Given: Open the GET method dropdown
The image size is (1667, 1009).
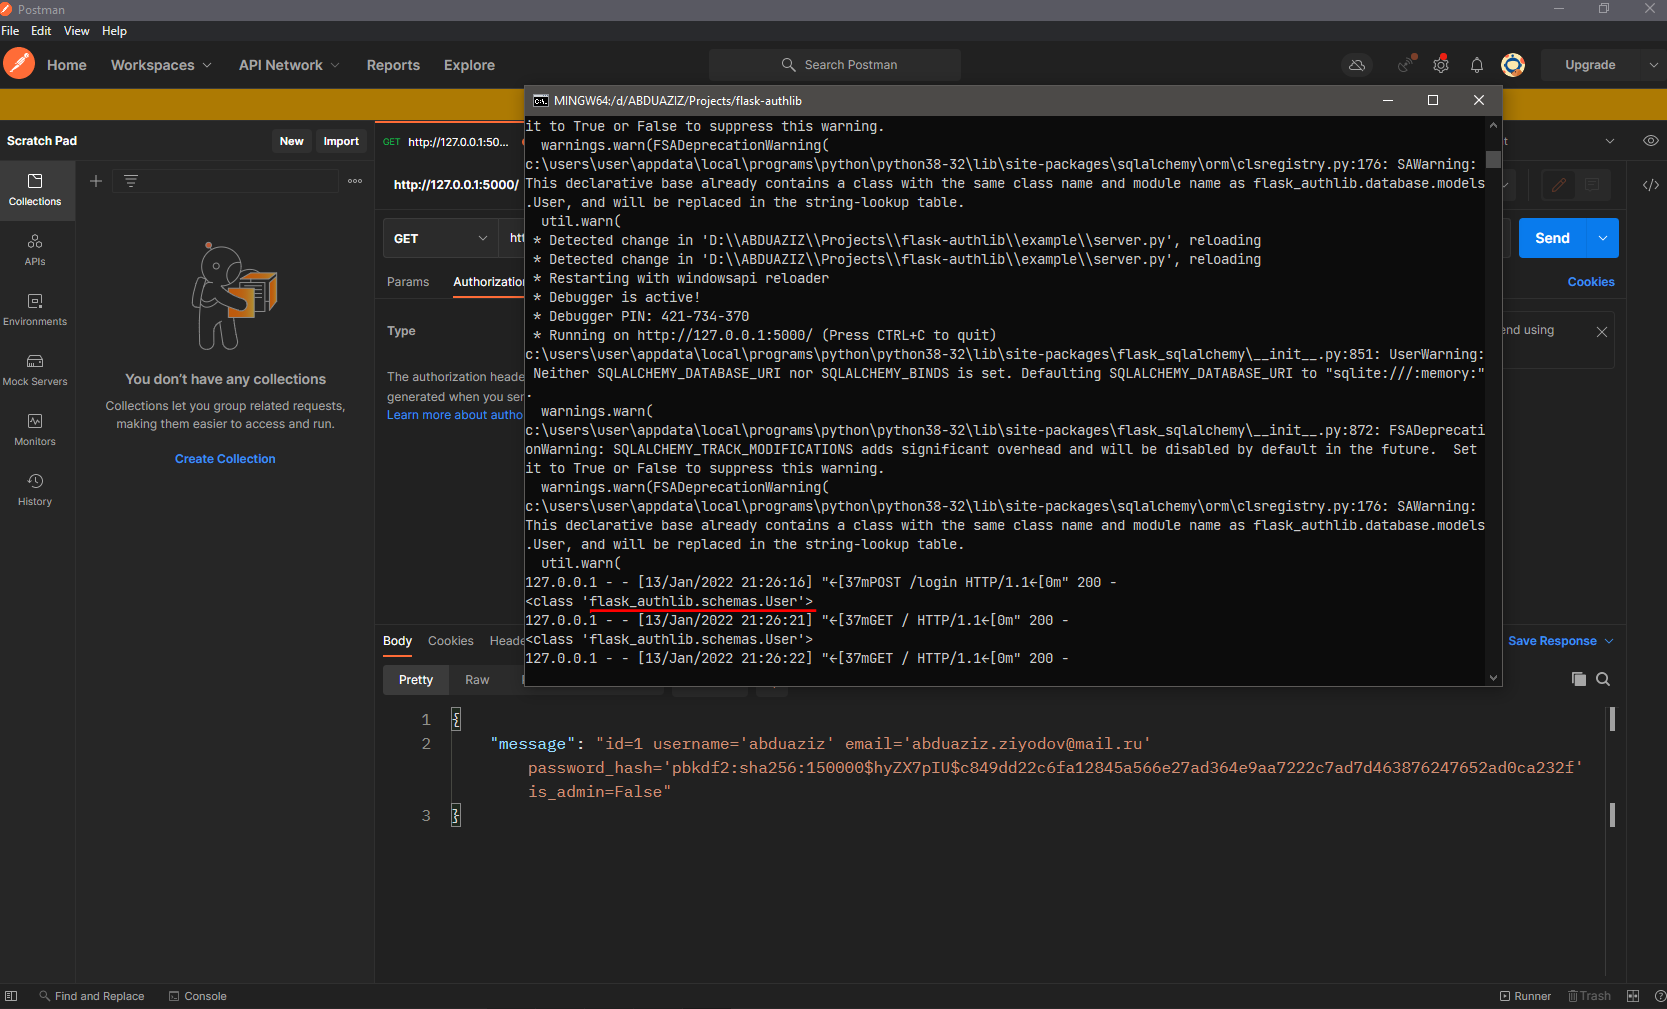Looking at the screenshot, I should tap(441, 238).
